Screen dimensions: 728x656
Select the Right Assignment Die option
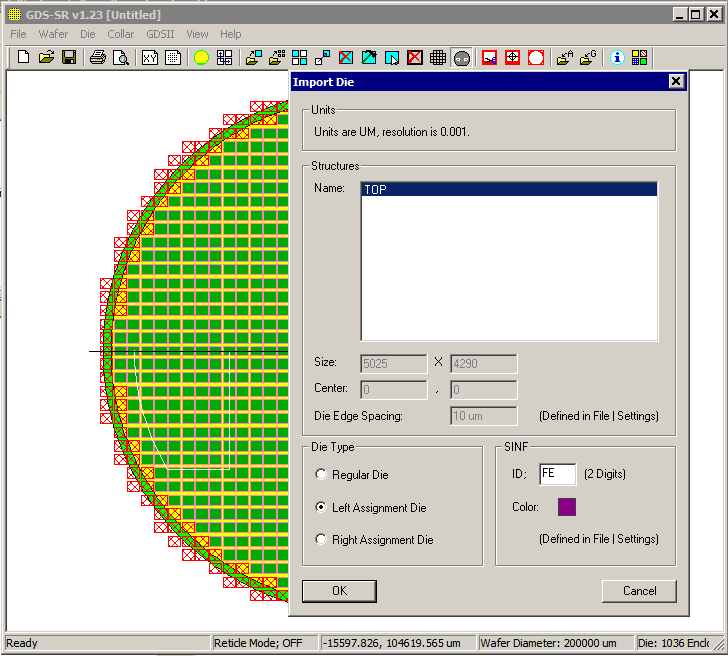tap(321, 539)
